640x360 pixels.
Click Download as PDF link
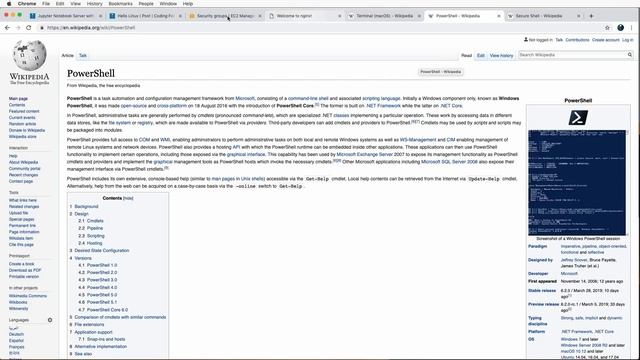(x=25, y=270)
